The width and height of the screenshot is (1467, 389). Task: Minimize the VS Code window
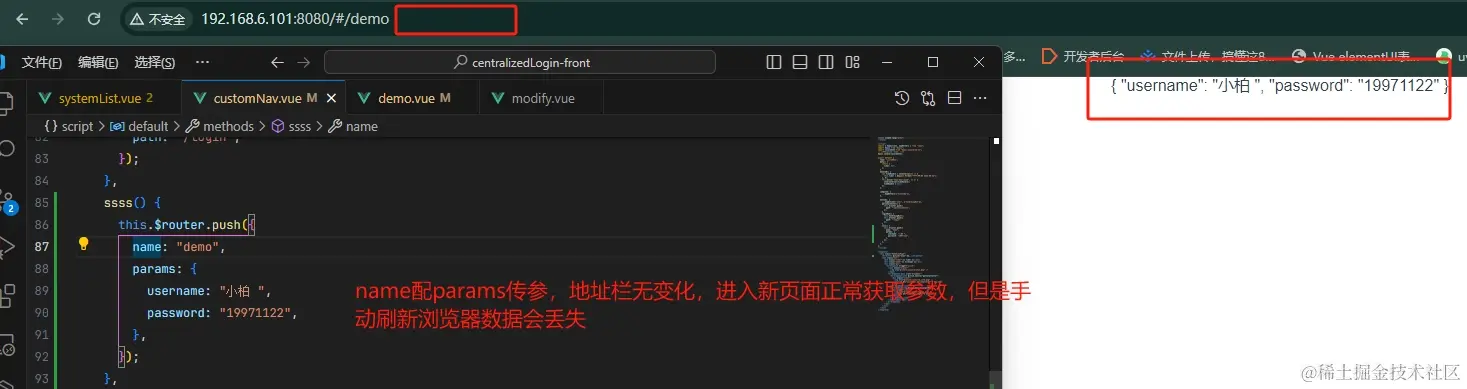tap(886, 62)
